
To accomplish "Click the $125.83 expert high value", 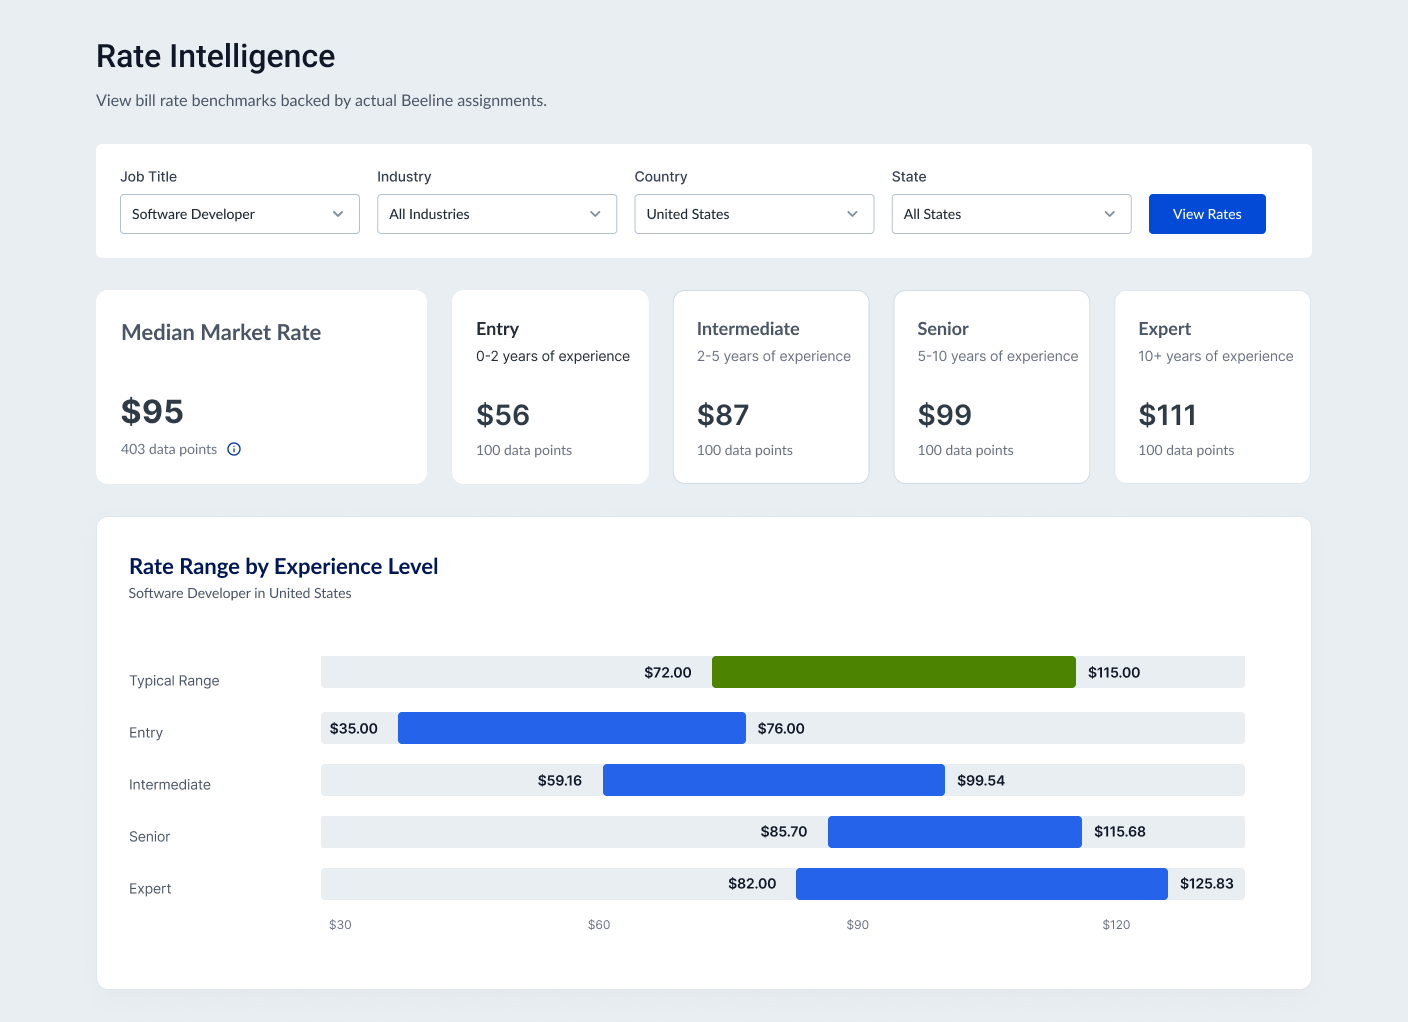I will pos(1207,884).
